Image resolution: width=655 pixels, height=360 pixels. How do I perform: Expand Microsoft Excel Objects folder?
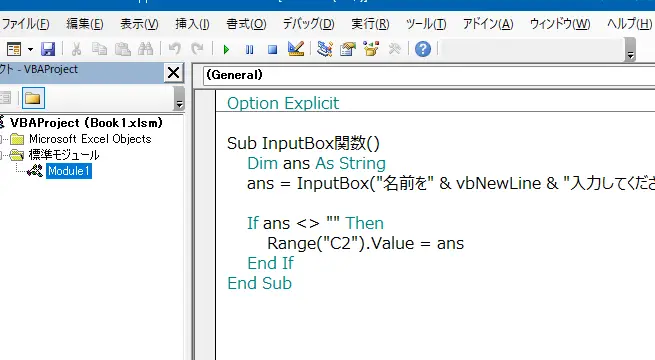point(2,139)
